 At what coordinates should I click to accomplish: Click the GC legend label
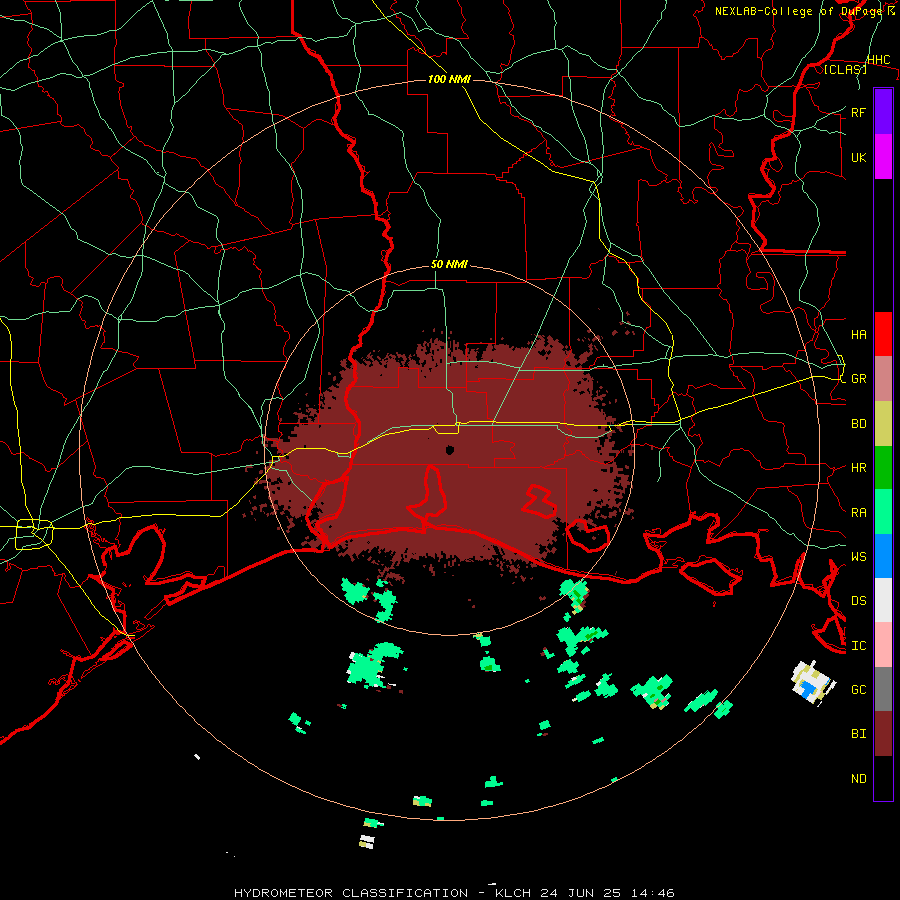tap(858, 690)
